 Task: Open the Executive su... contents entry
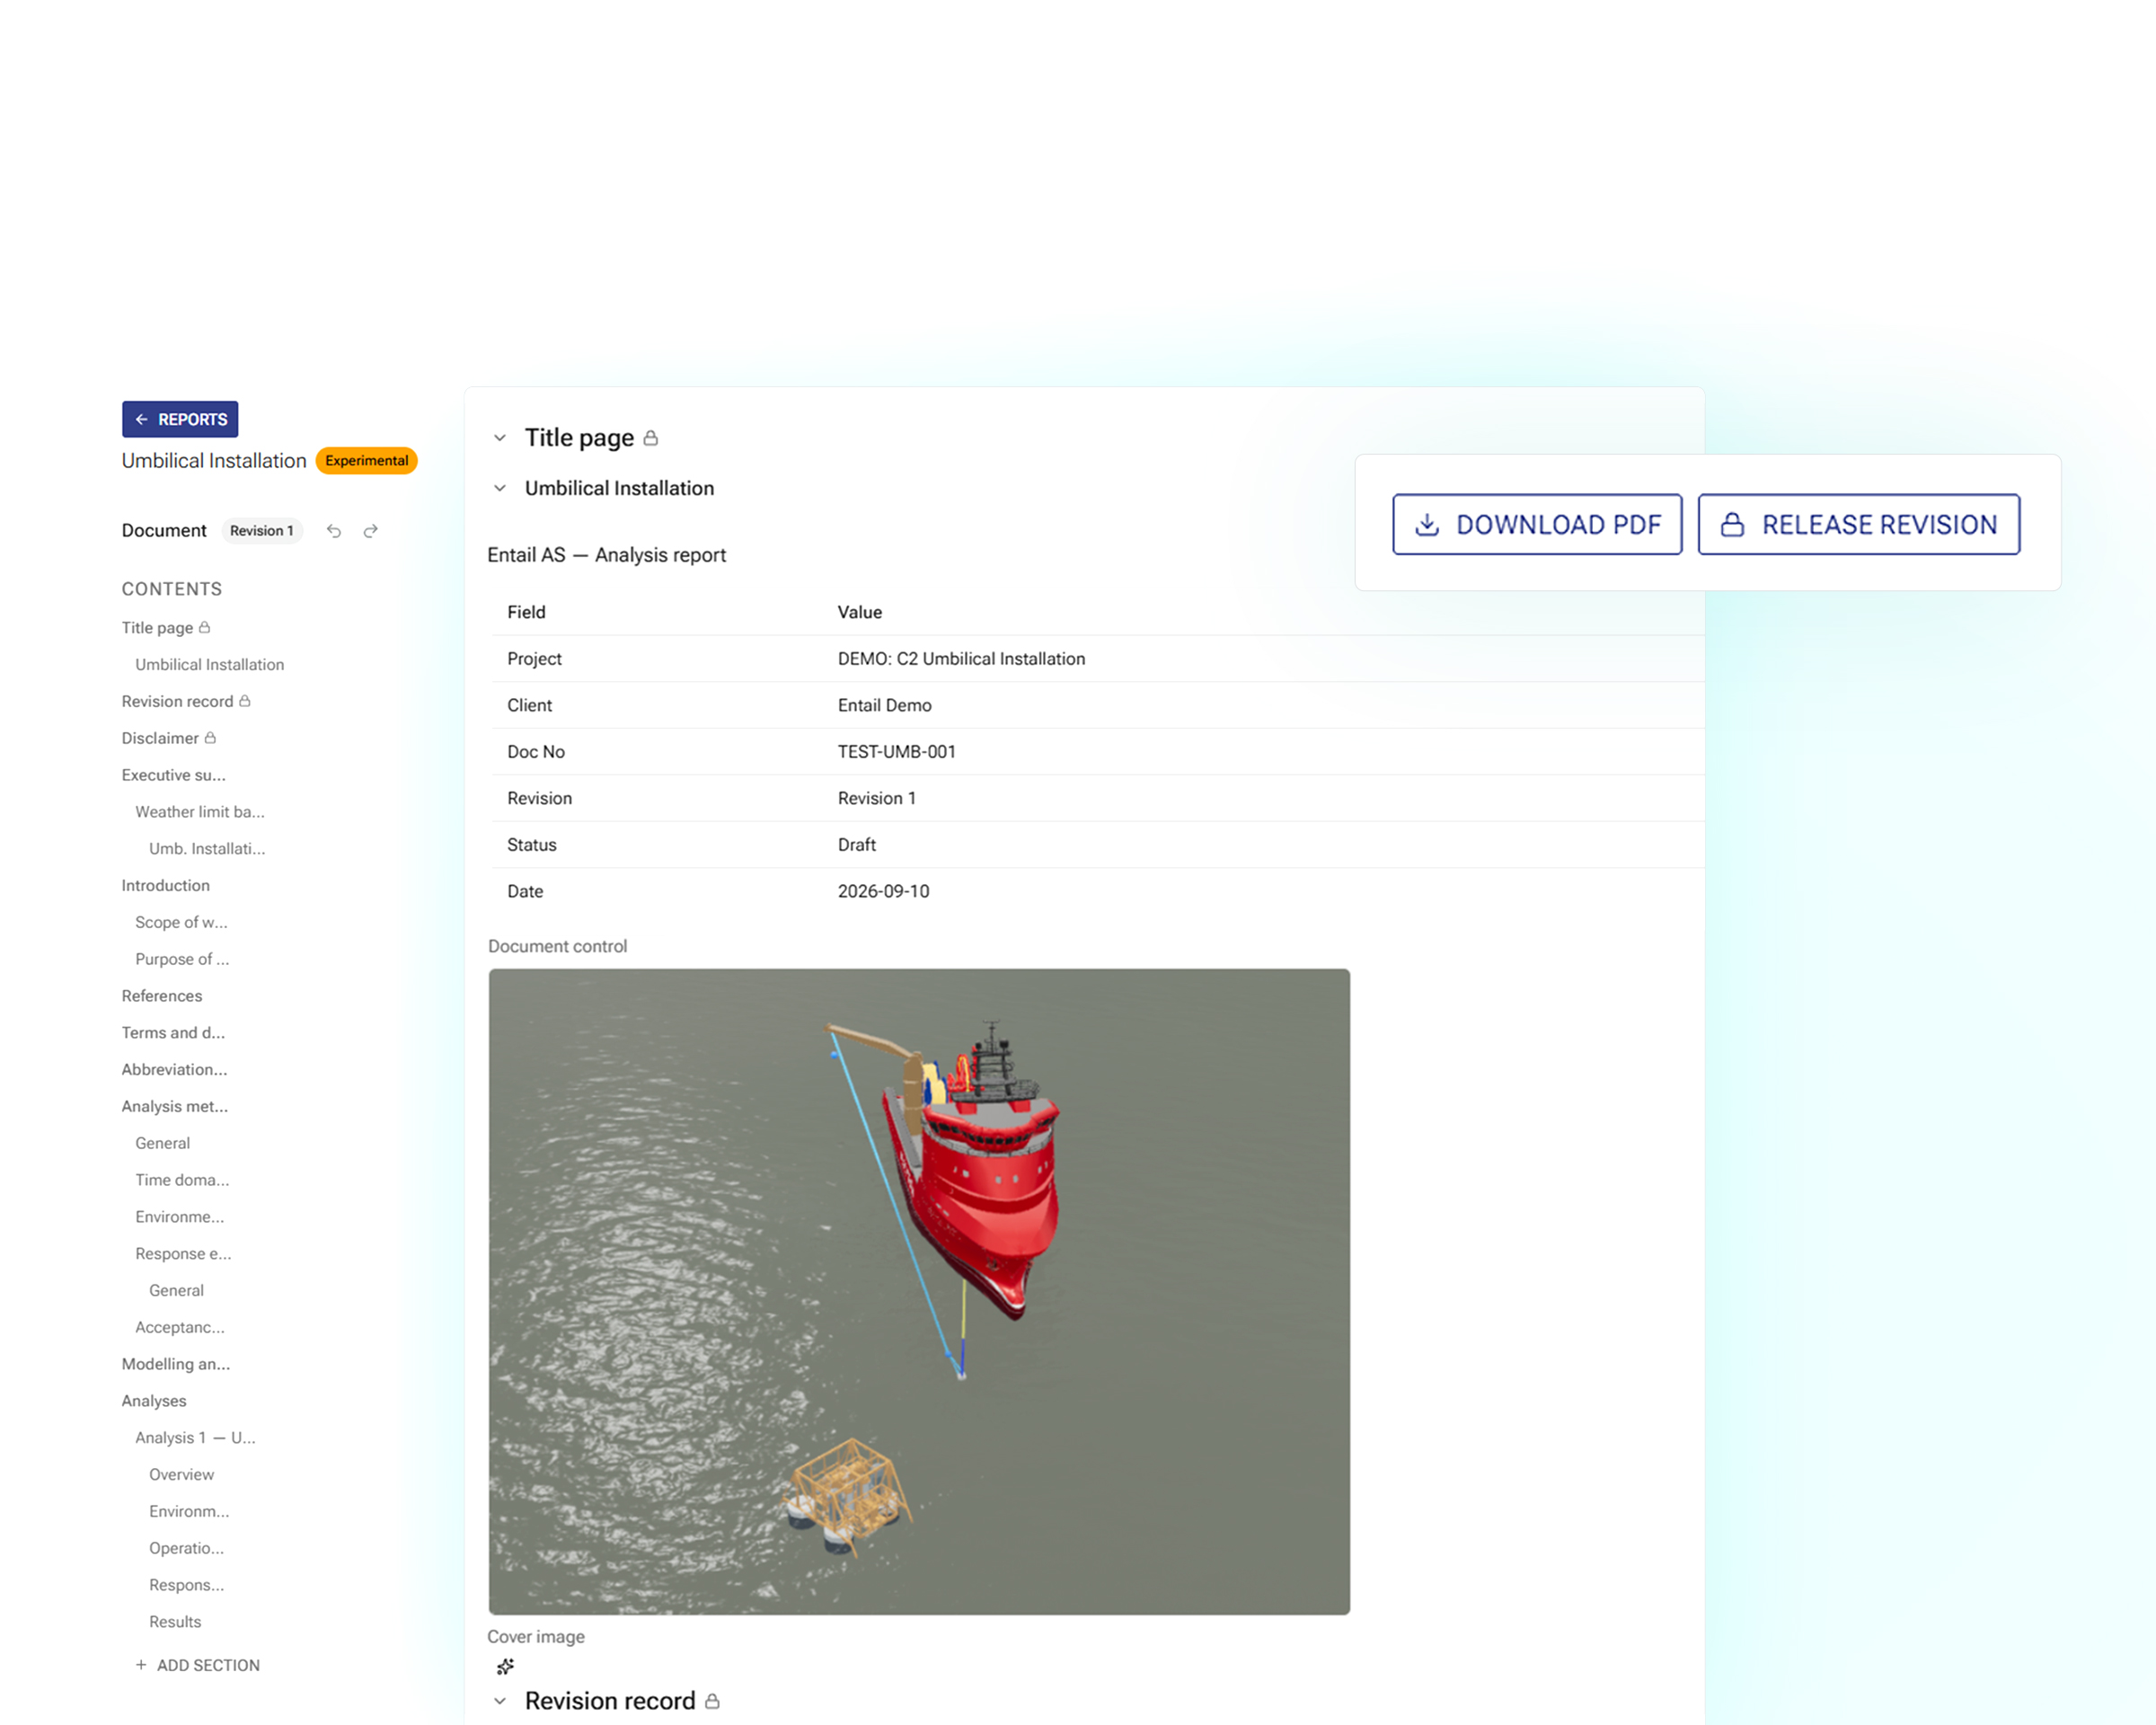pyautogui.click(x=174, y=775)
